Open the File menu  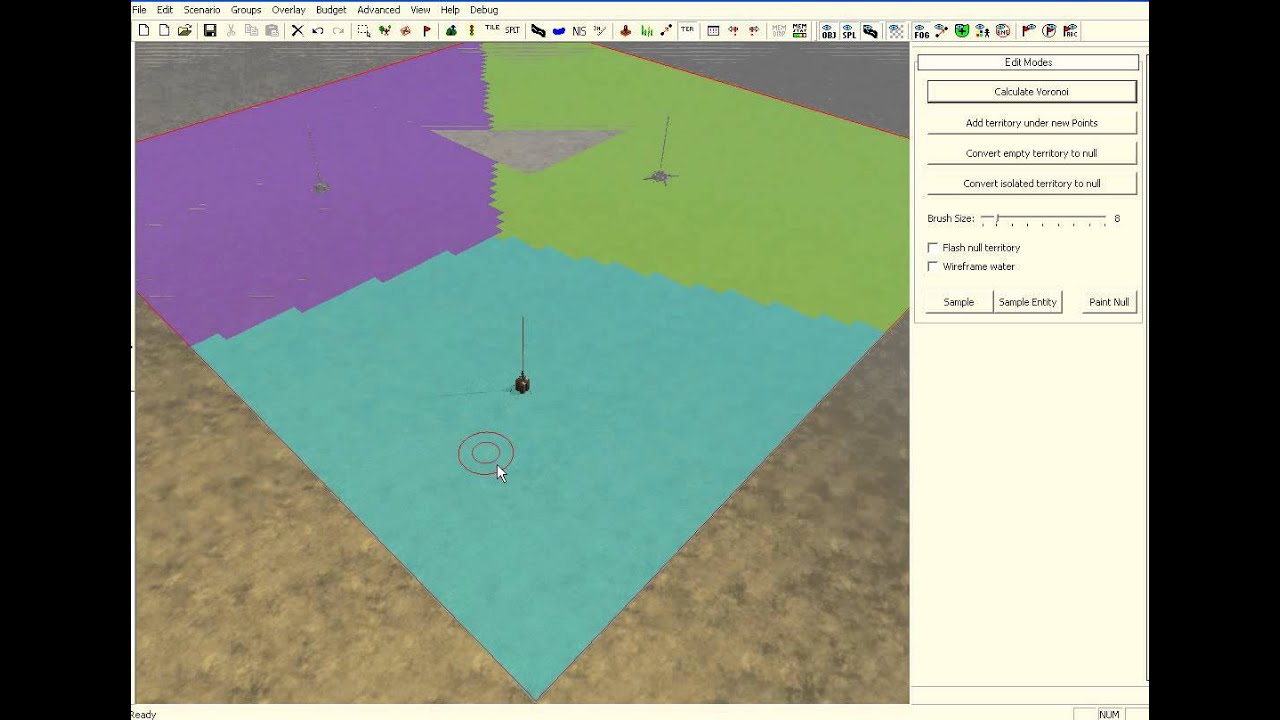(139, 10)
